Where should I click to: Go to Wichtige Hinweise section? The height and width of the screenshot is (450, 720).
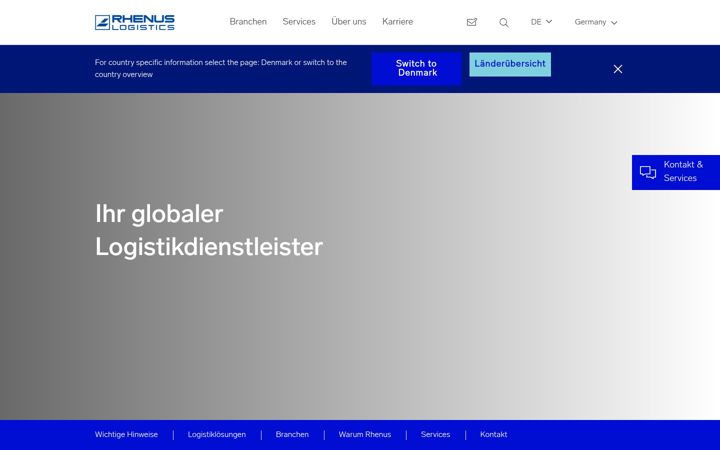click(126, 434)
